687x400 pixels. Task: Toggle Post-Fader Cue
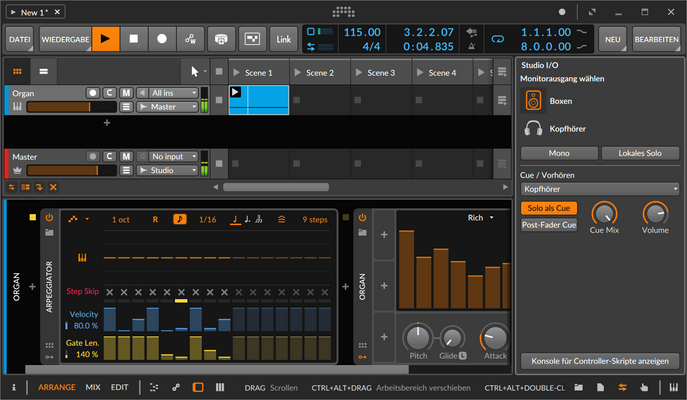pos(549,225)
